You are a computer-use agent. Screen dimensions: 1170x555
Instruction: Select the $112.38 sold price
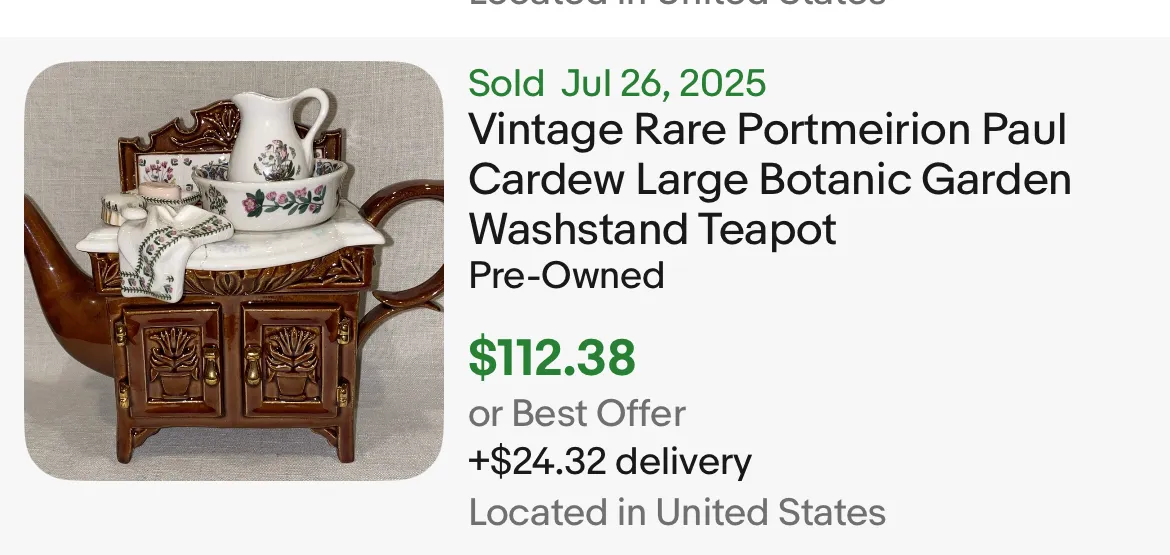552,358
